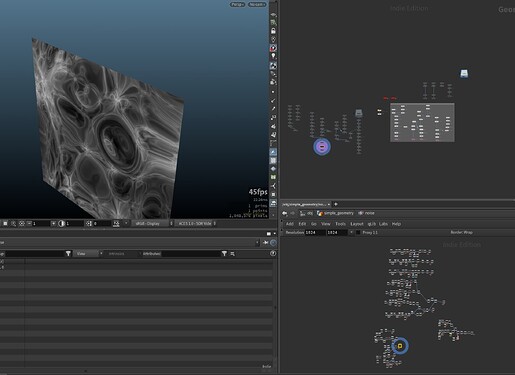515x375 pixels.
Task: Select the blue-ringed node in lower network
Action: click(x=400, y=346)
